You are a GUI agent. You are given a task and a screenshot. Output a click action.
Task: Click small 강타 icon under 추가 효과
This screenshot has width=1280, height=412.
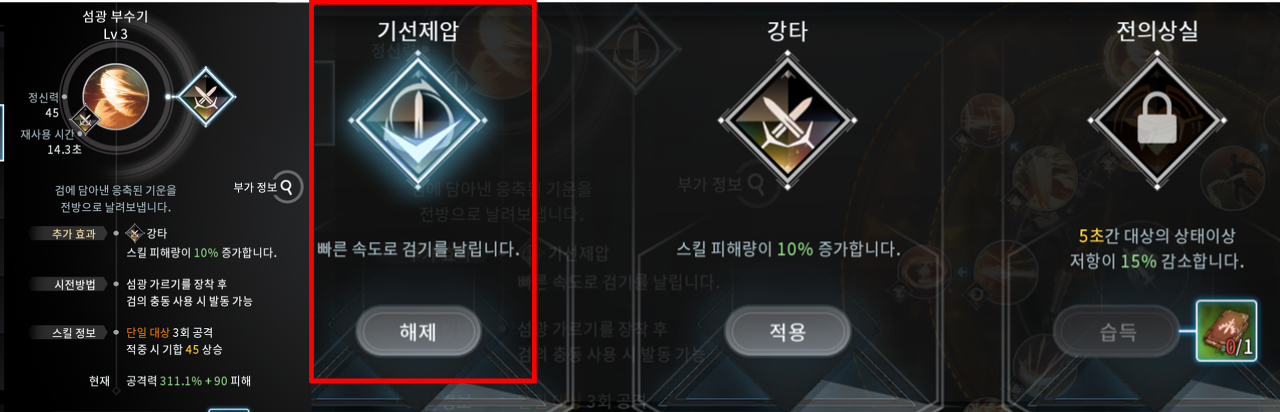pyautogui.click(x=136, y=233)
